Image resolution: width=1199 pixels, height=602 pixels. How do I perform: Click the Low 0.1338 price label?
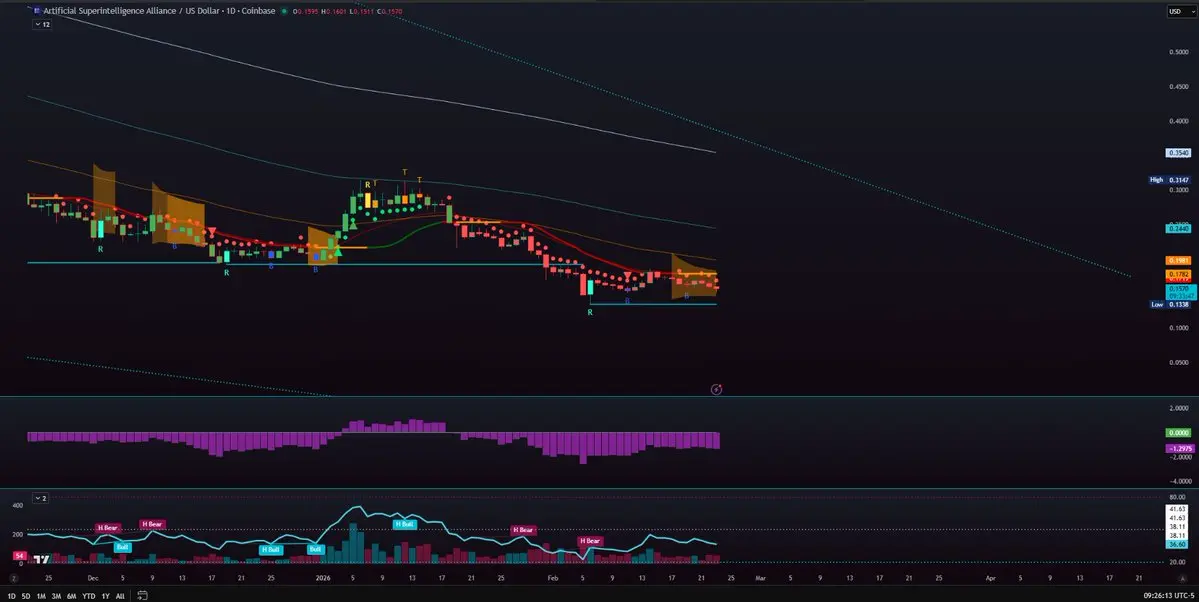point(1169,304)
